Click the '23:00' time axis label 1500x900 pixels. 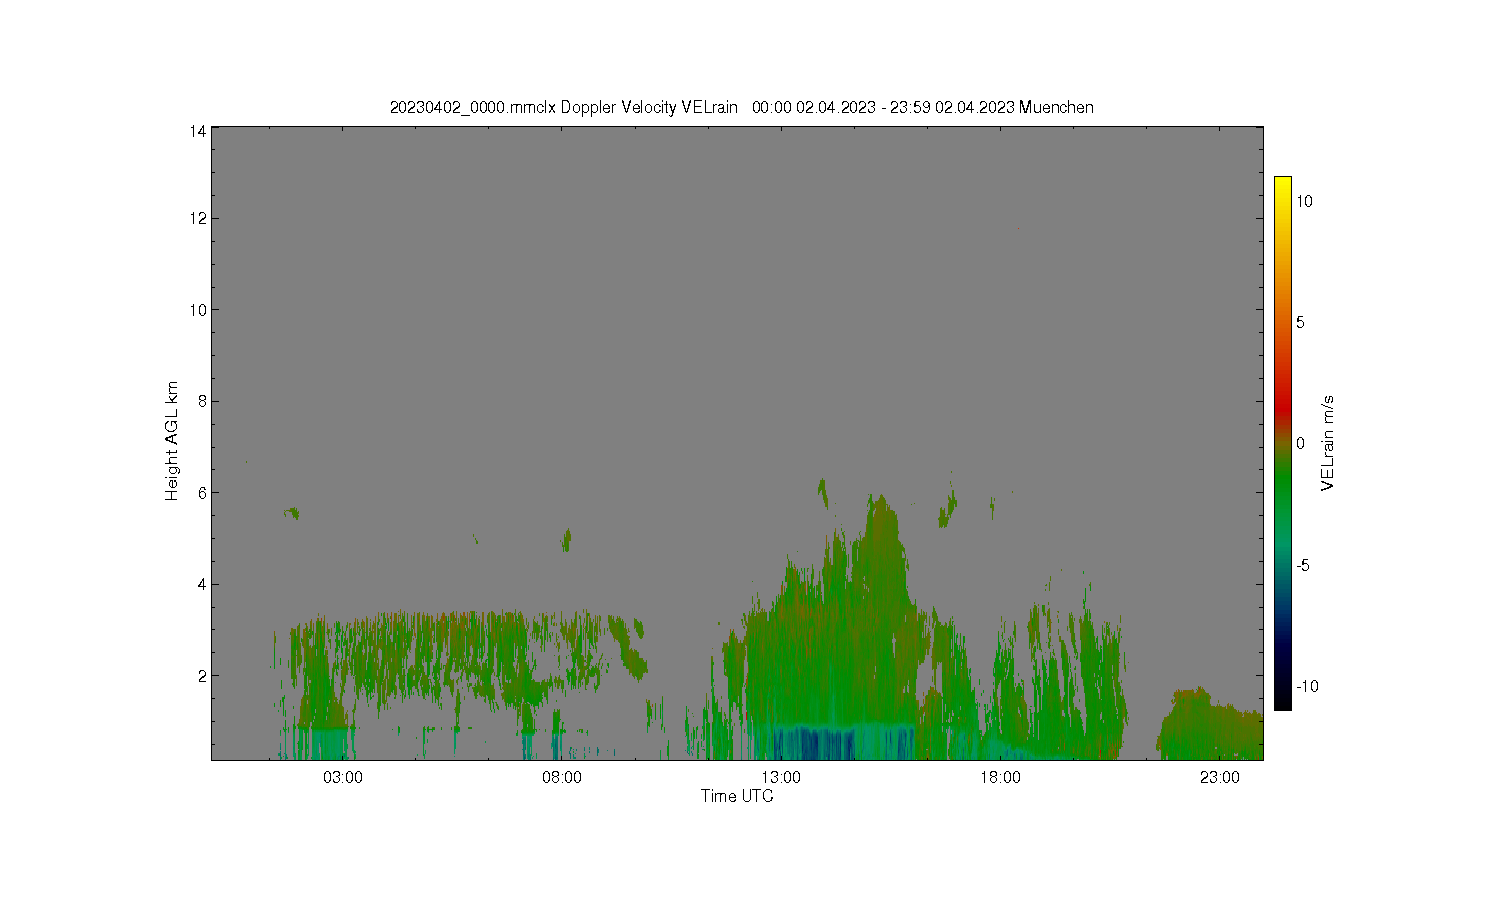point(1220,778)
